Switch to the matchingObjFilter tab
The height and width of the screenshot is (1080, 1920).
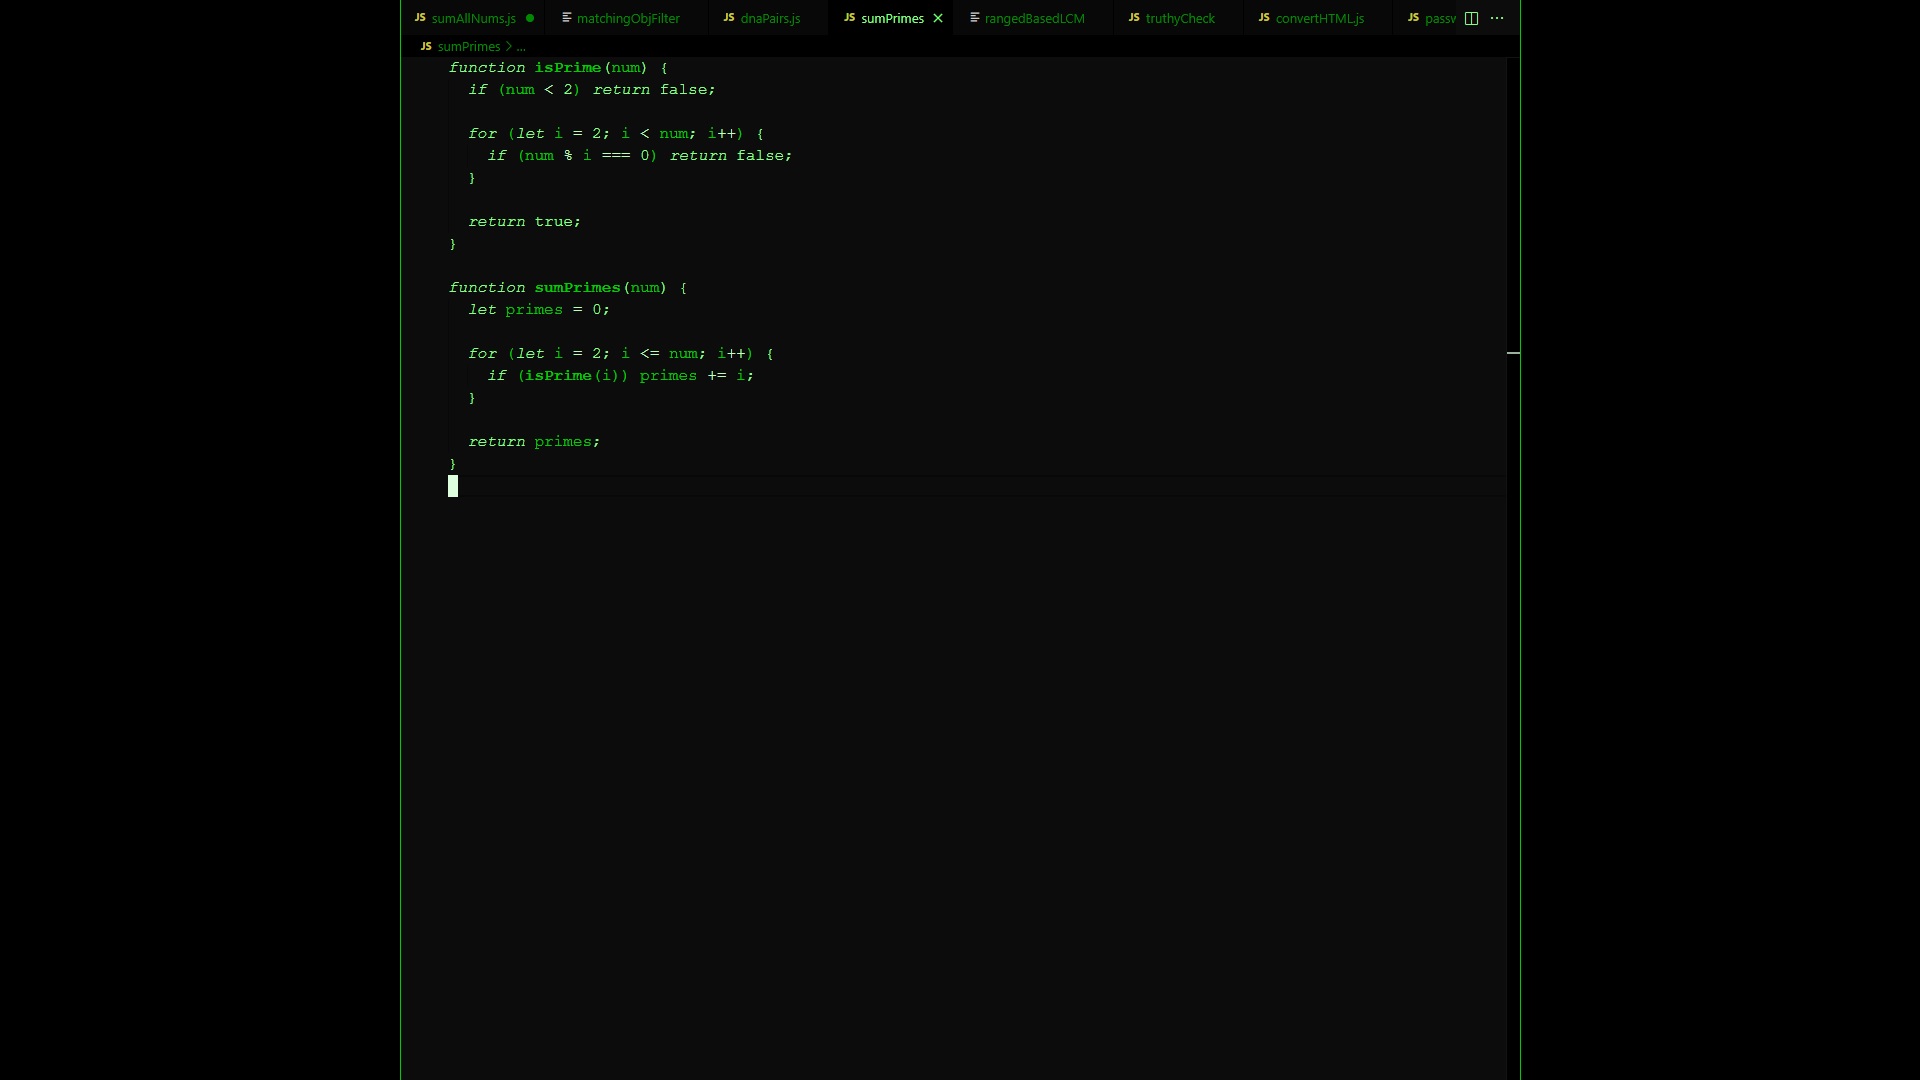coord(628,18)
